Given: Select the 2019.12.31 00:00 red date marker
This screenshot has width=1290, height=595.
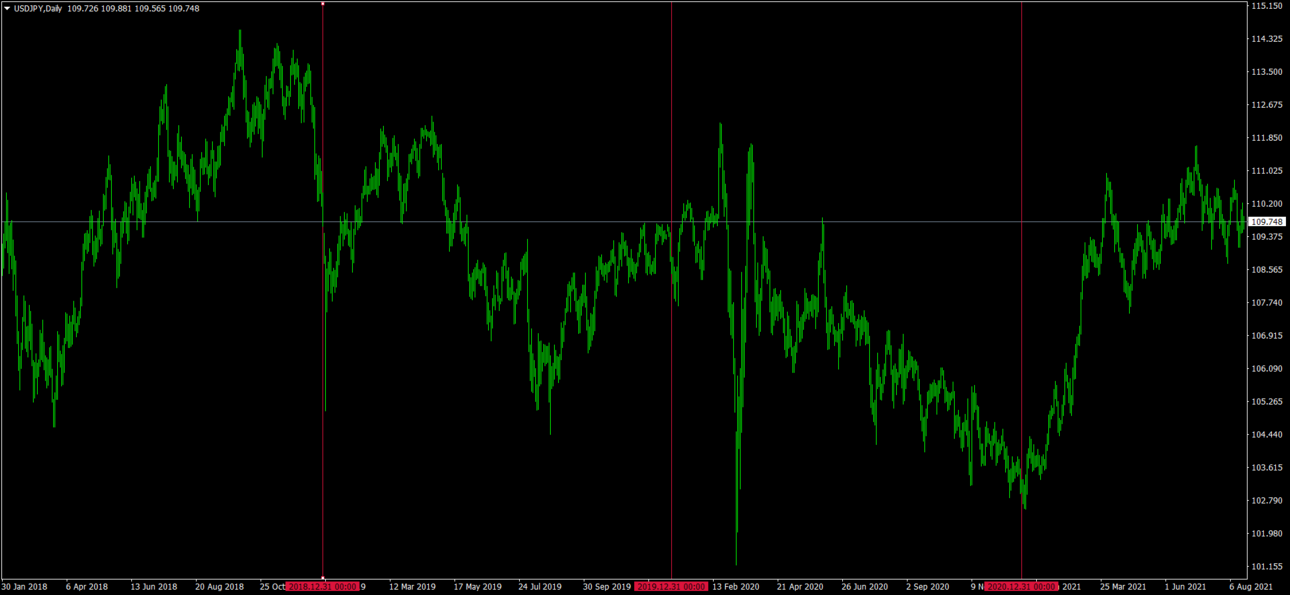Looking at the screenshot, I should (x=671, y=587).
